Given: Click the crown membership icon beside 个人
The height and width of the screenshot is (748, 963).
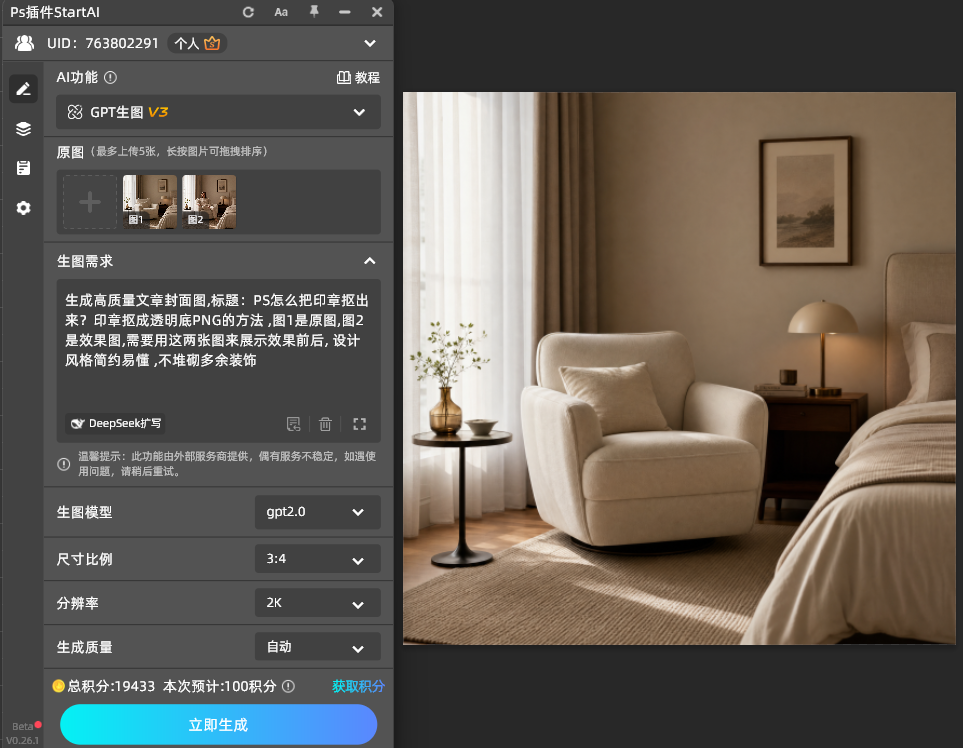Looking at the screenshot, I should [x=212, y=43].
